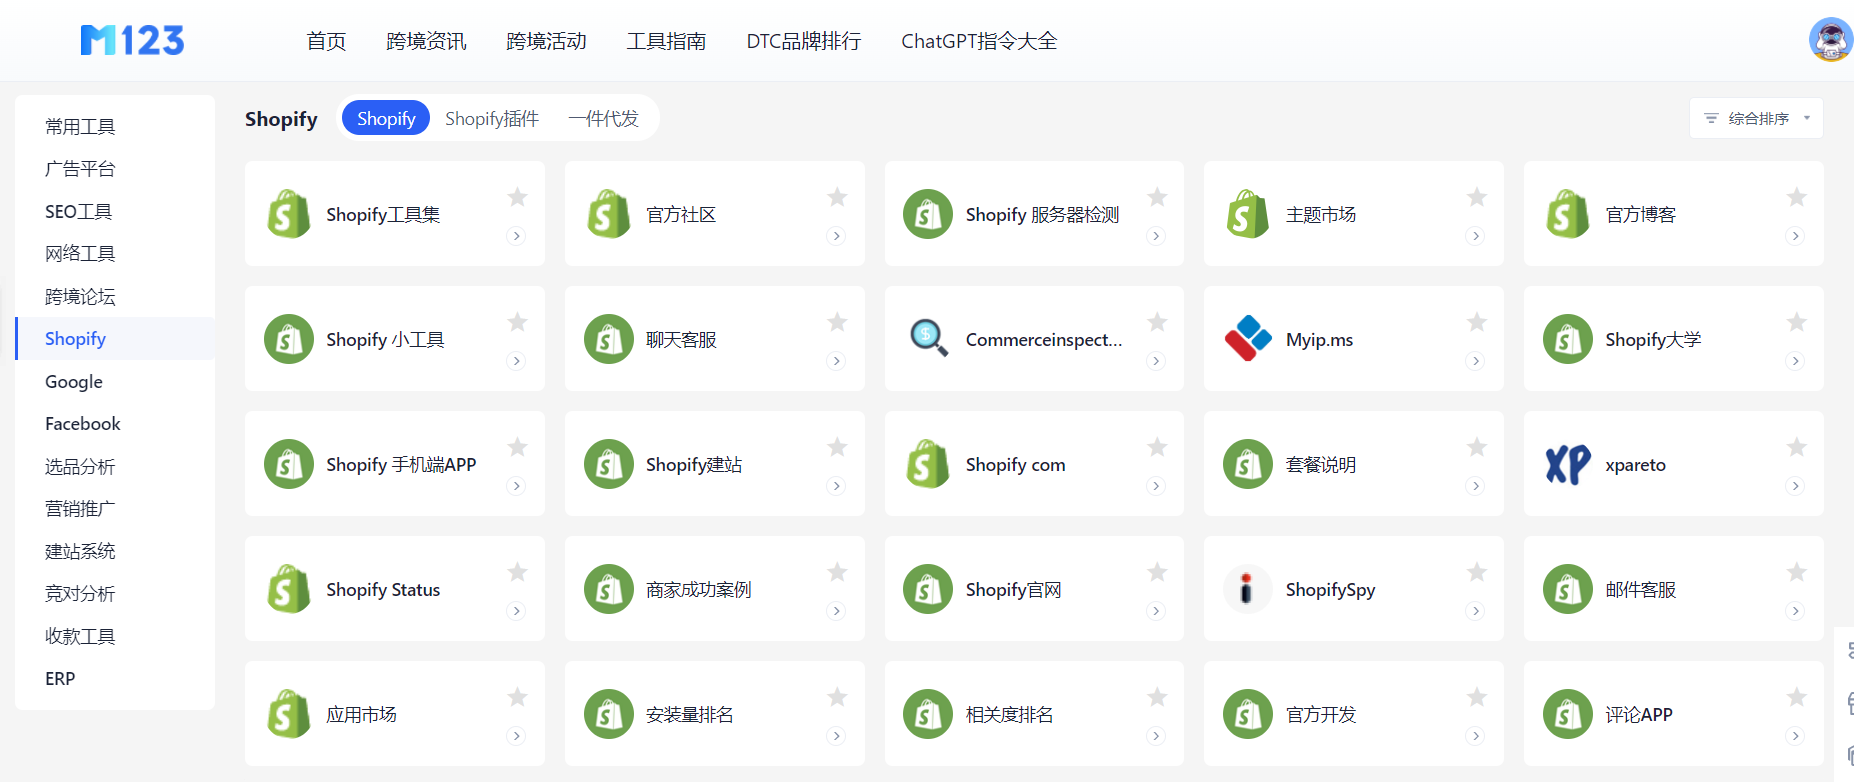Open DTC品牌排行 navigation item
The image size is (1854, 782).
[x=804, y=41]
